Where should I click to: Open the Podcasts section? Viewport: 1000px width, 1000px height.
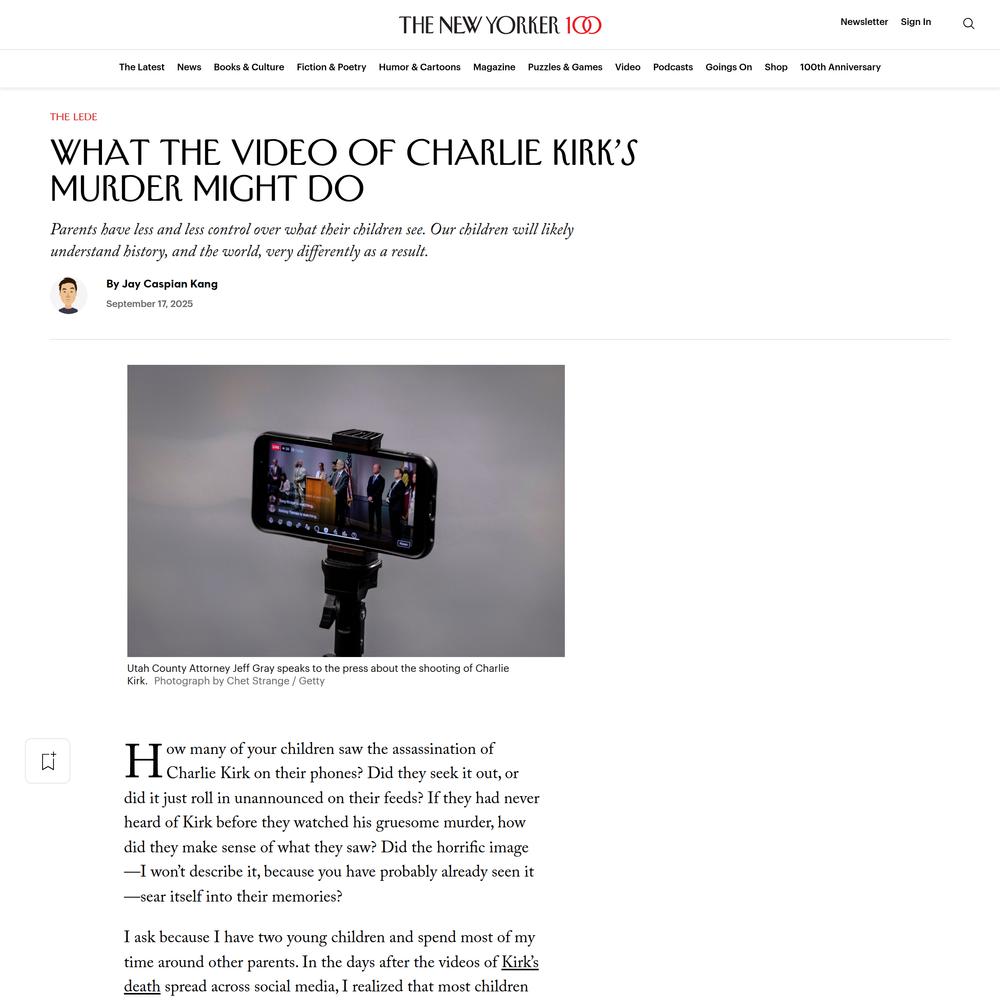[673, 67]
